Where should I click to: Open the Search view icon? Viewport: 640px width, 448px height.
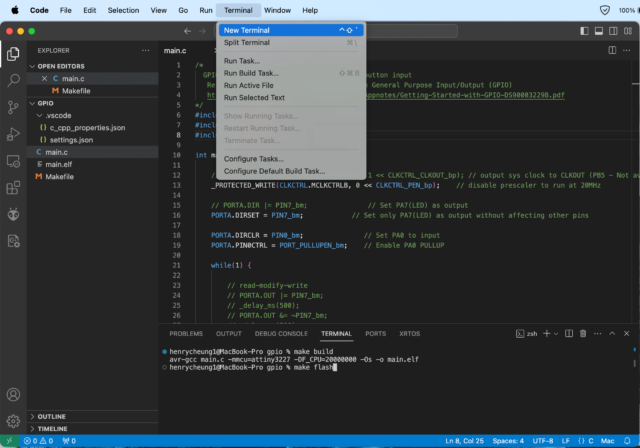[13, 80]
